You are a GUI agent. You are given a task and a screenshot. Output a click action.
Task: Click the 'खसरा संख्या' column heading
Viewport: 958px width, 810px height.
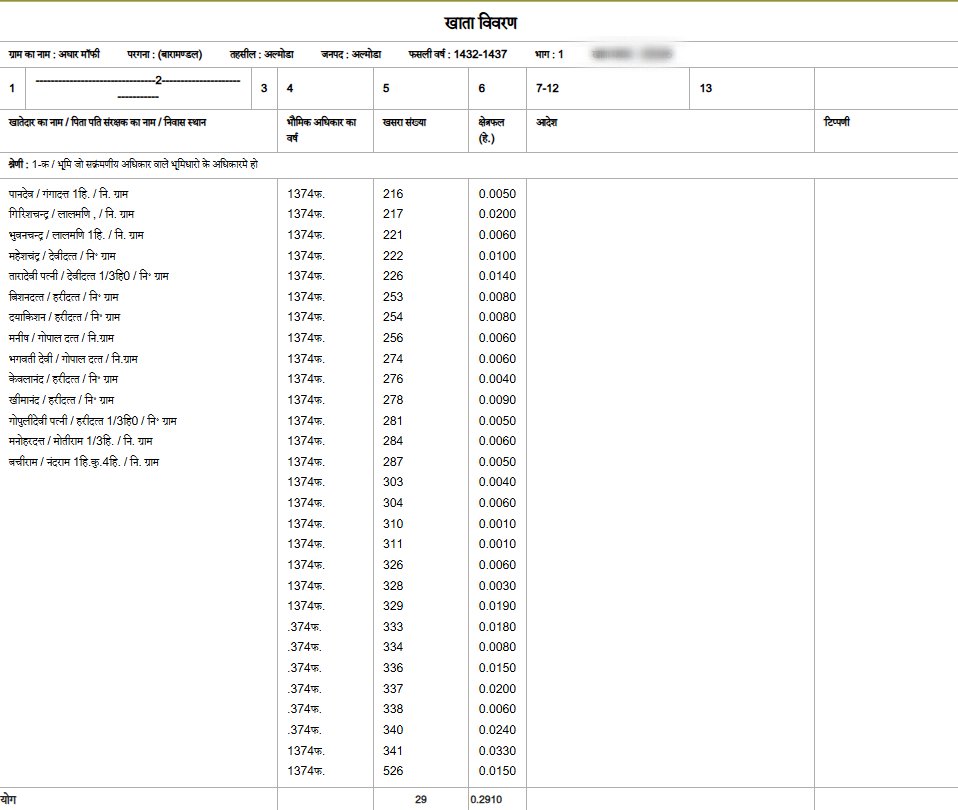click(x=404, y=122)
